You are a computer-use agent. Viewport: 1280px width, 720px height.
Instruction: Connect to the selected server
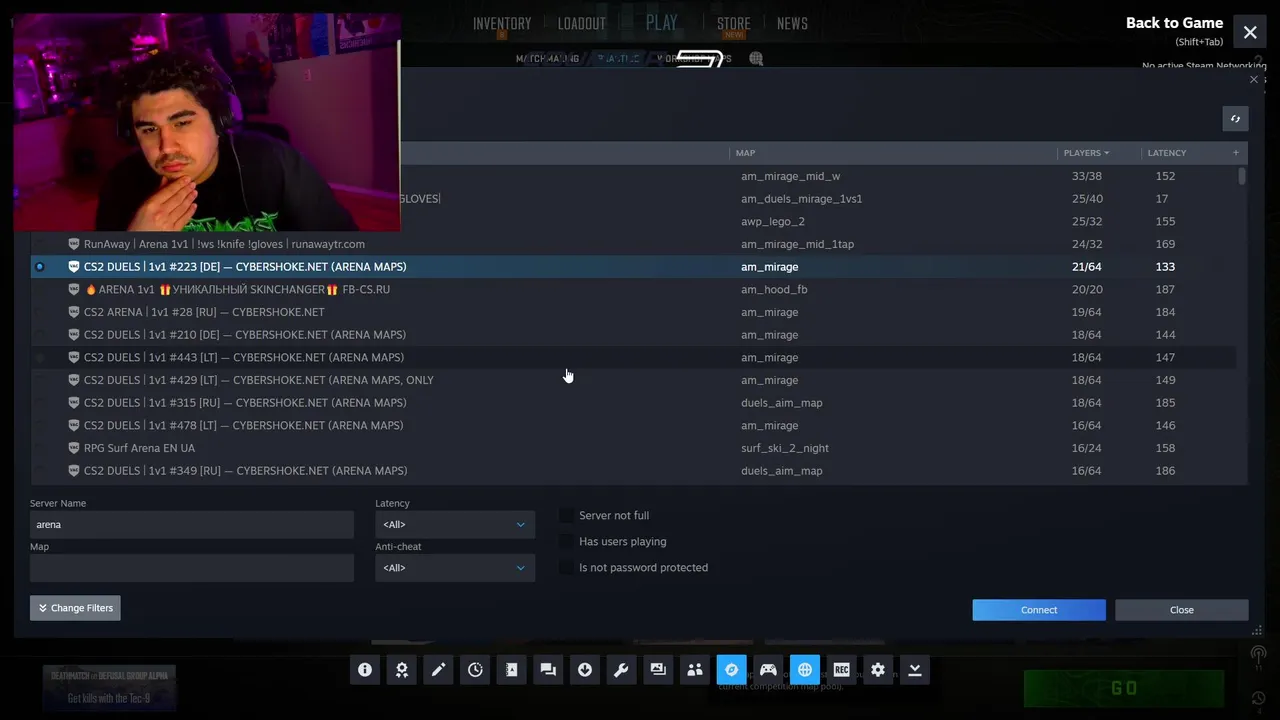point(1039,610)
